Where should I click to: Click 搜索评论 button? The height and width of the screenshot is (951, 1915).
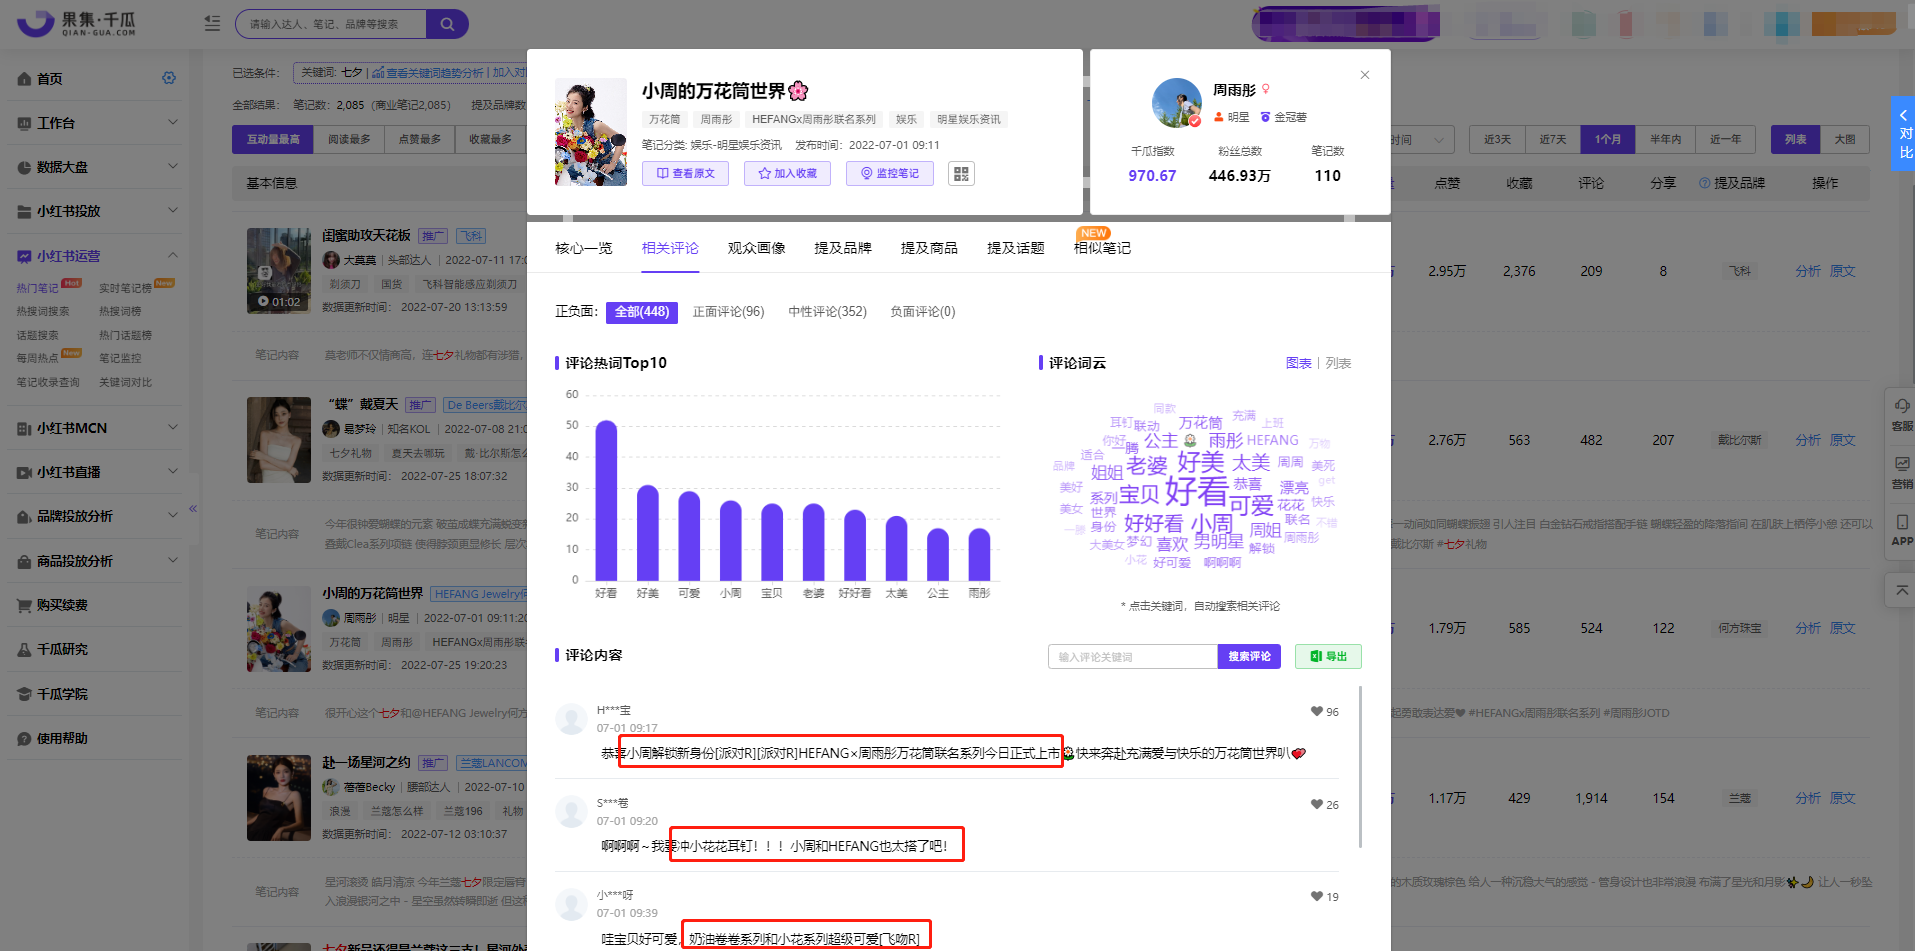(x=1249, y=657)
